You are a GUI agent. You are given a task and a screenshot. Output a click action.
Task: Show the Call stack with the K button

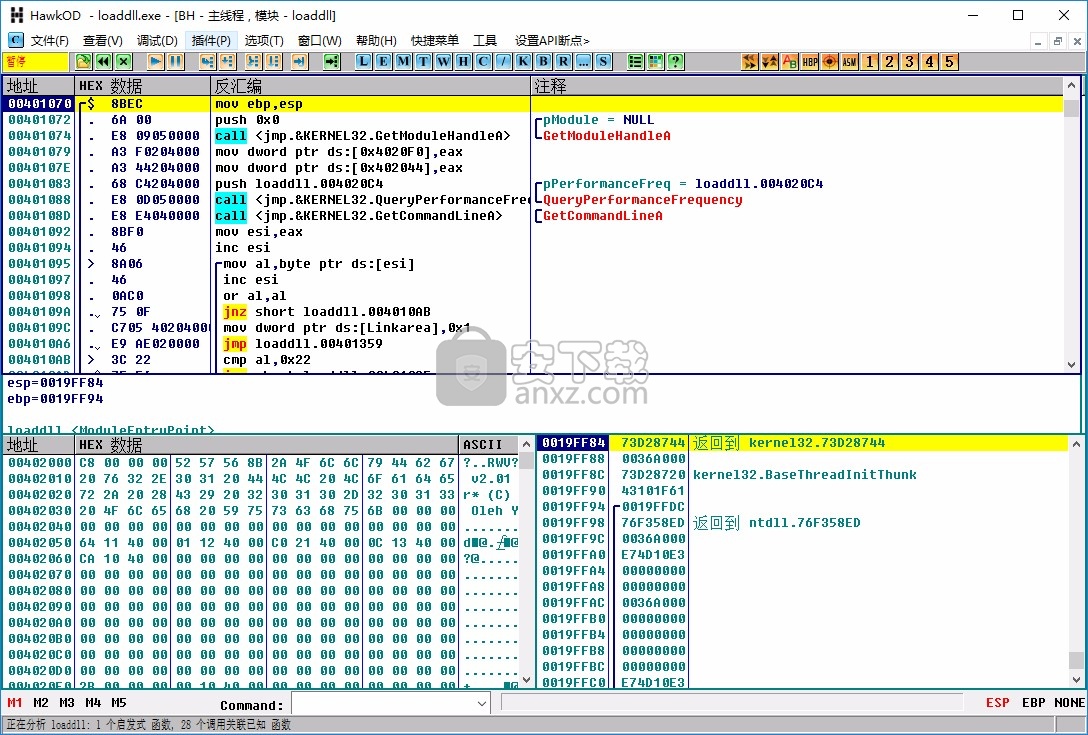pyautogui.click(x=523, y=62)
